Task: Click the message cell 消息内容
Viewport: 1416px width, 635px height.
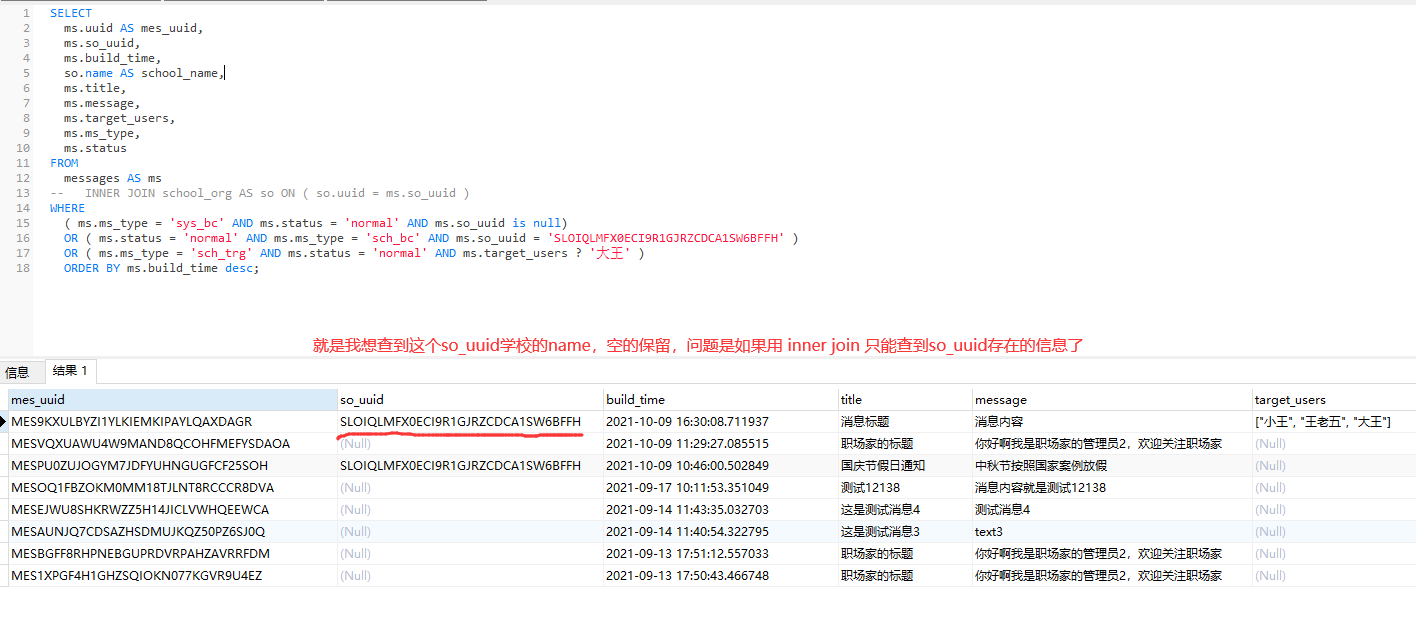Action: (1112, 421)
